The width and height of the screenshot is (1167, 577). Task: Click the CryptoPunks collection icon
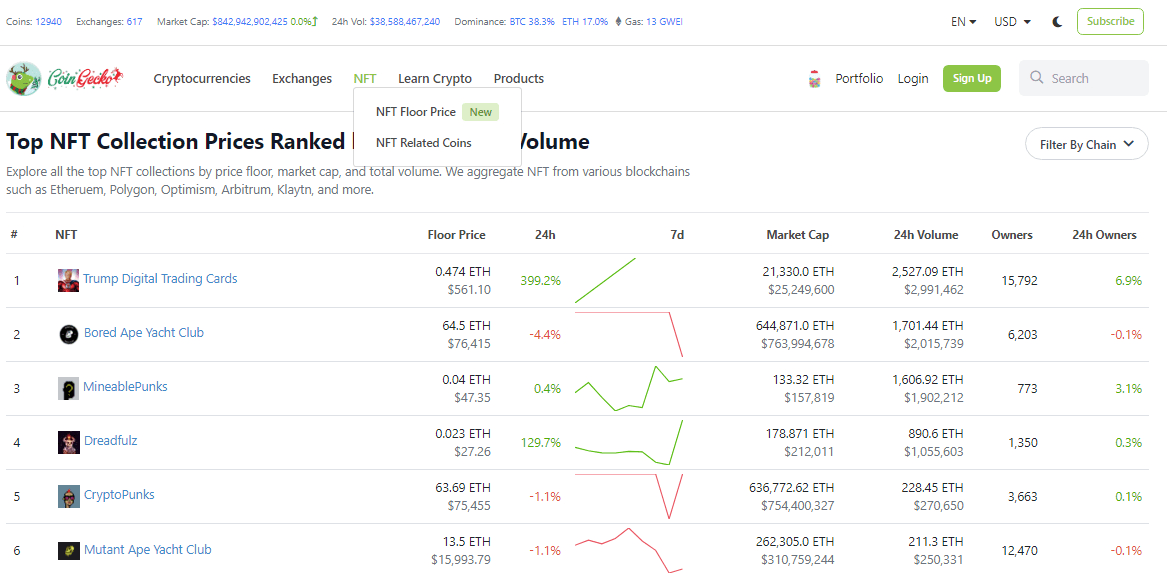(x=68, y=496)
